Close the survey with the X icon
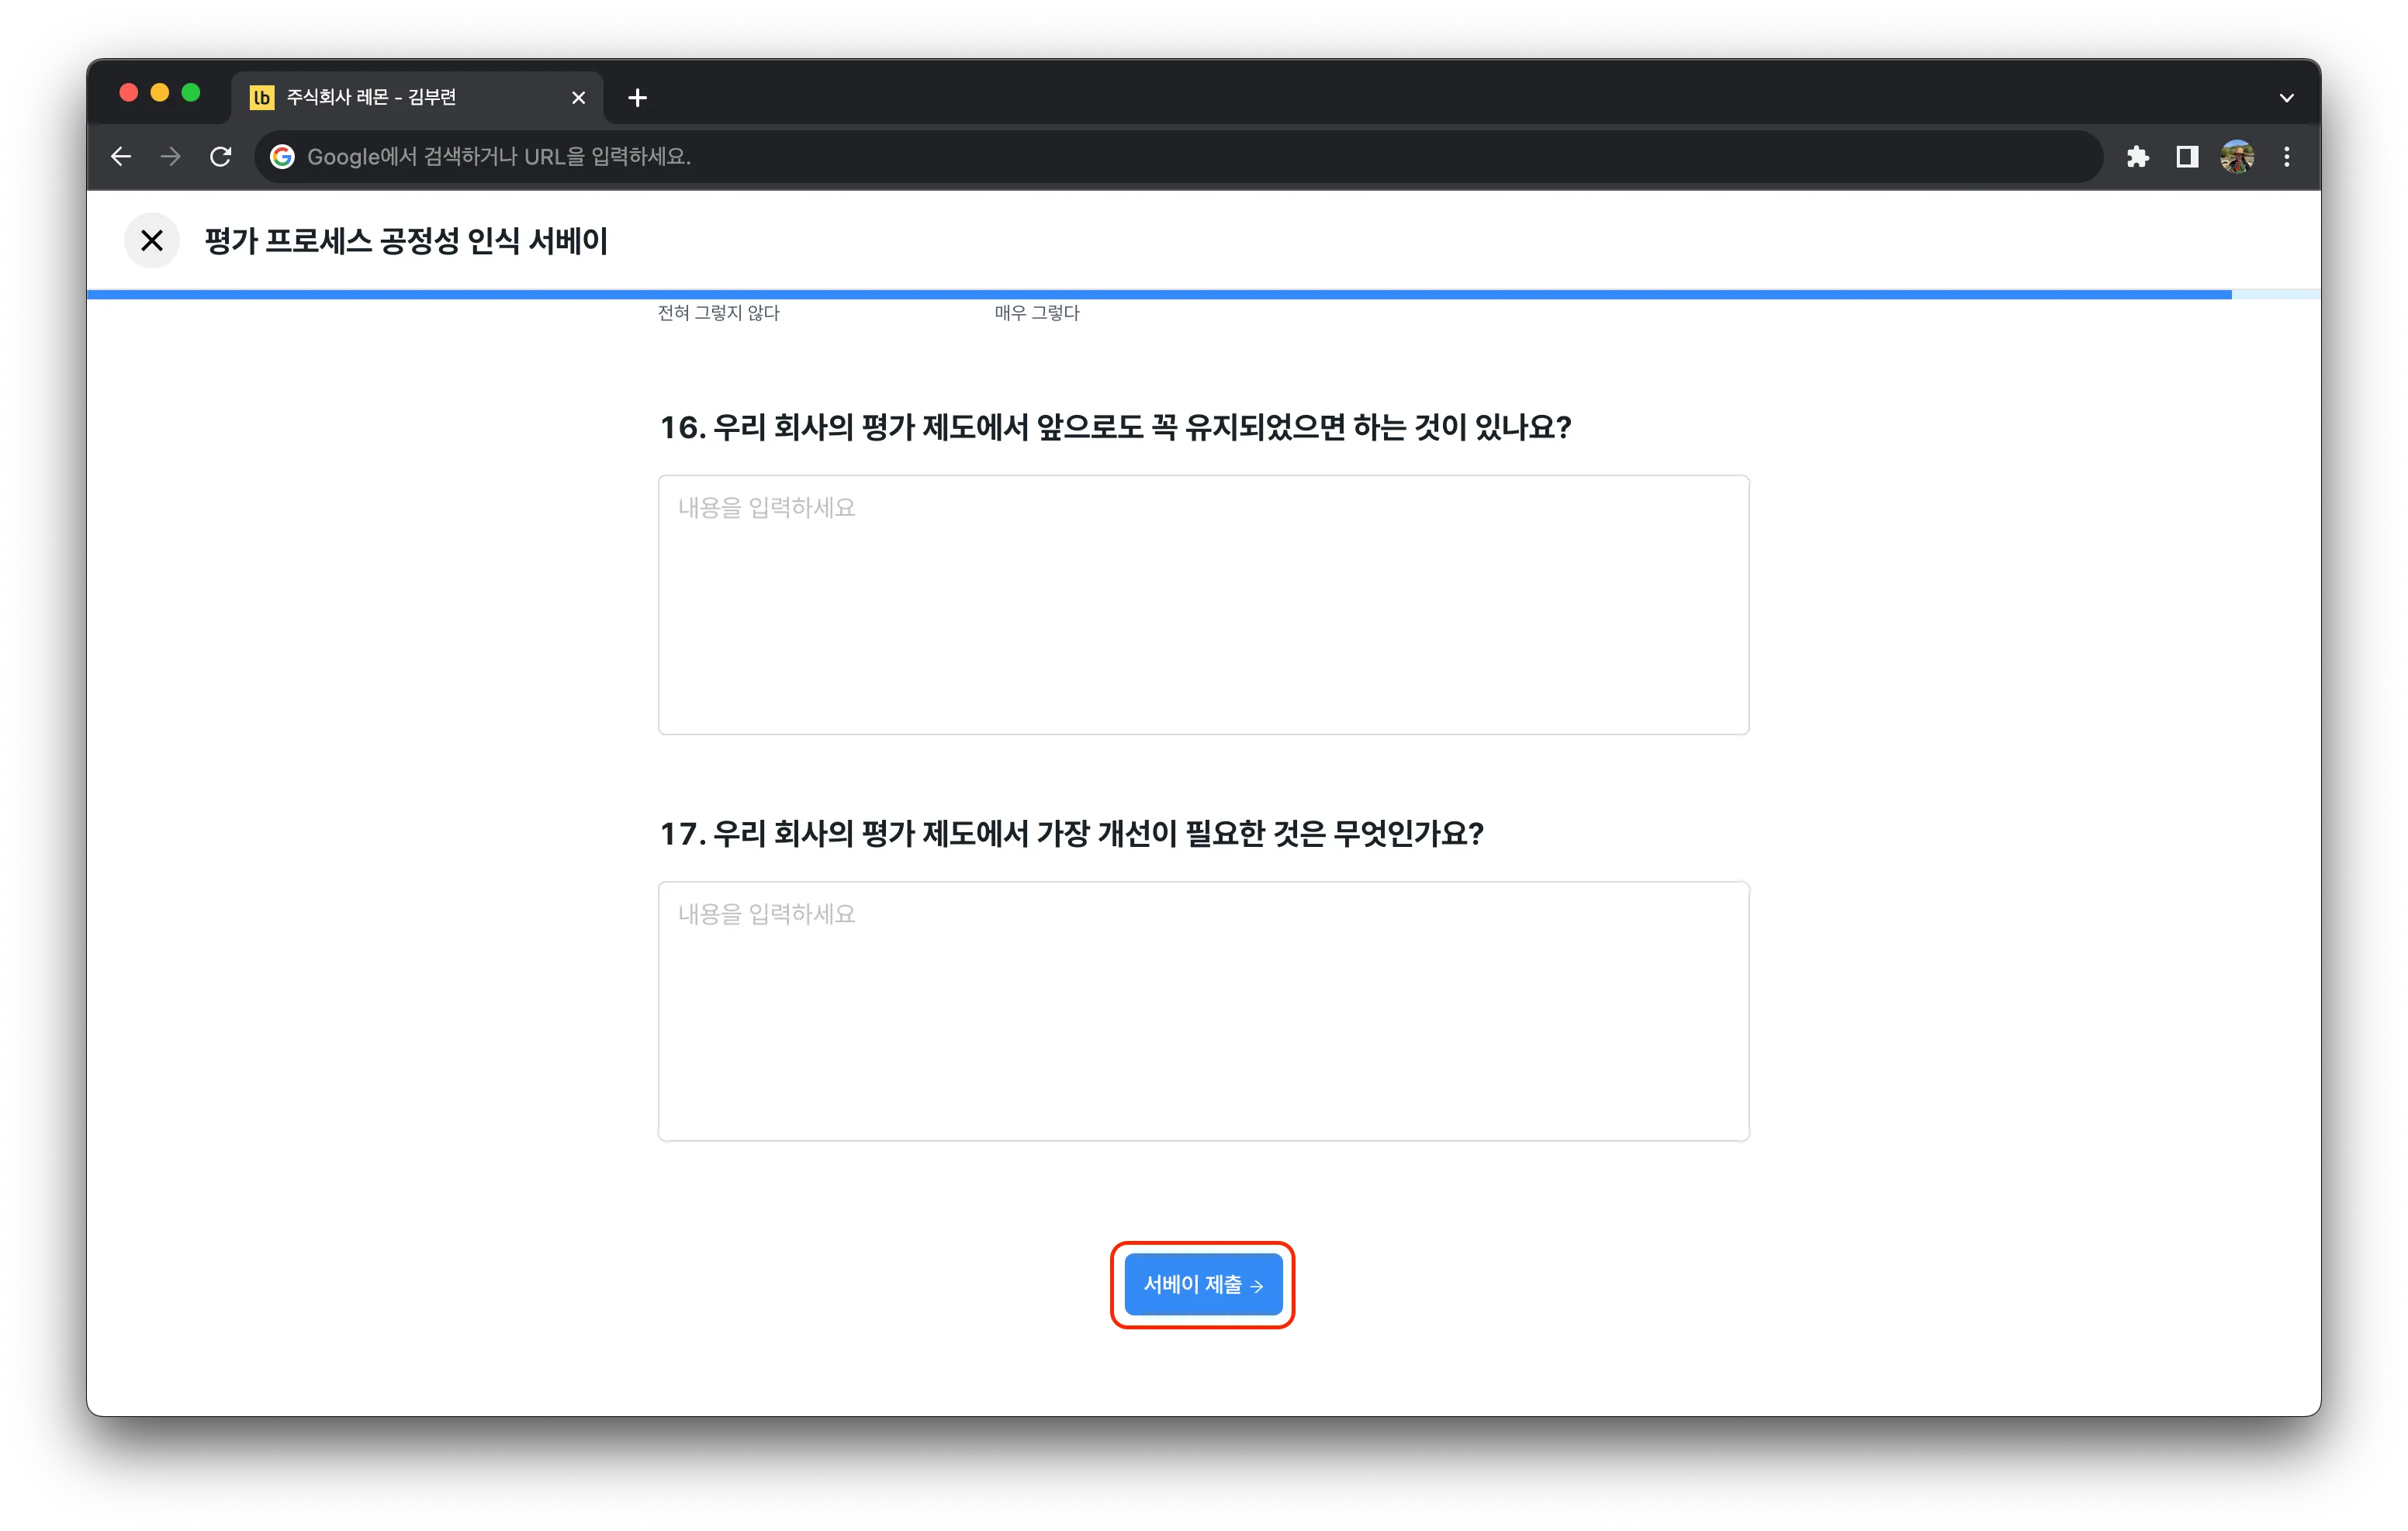2408x1531 pixels. click(x=152, y=240)
